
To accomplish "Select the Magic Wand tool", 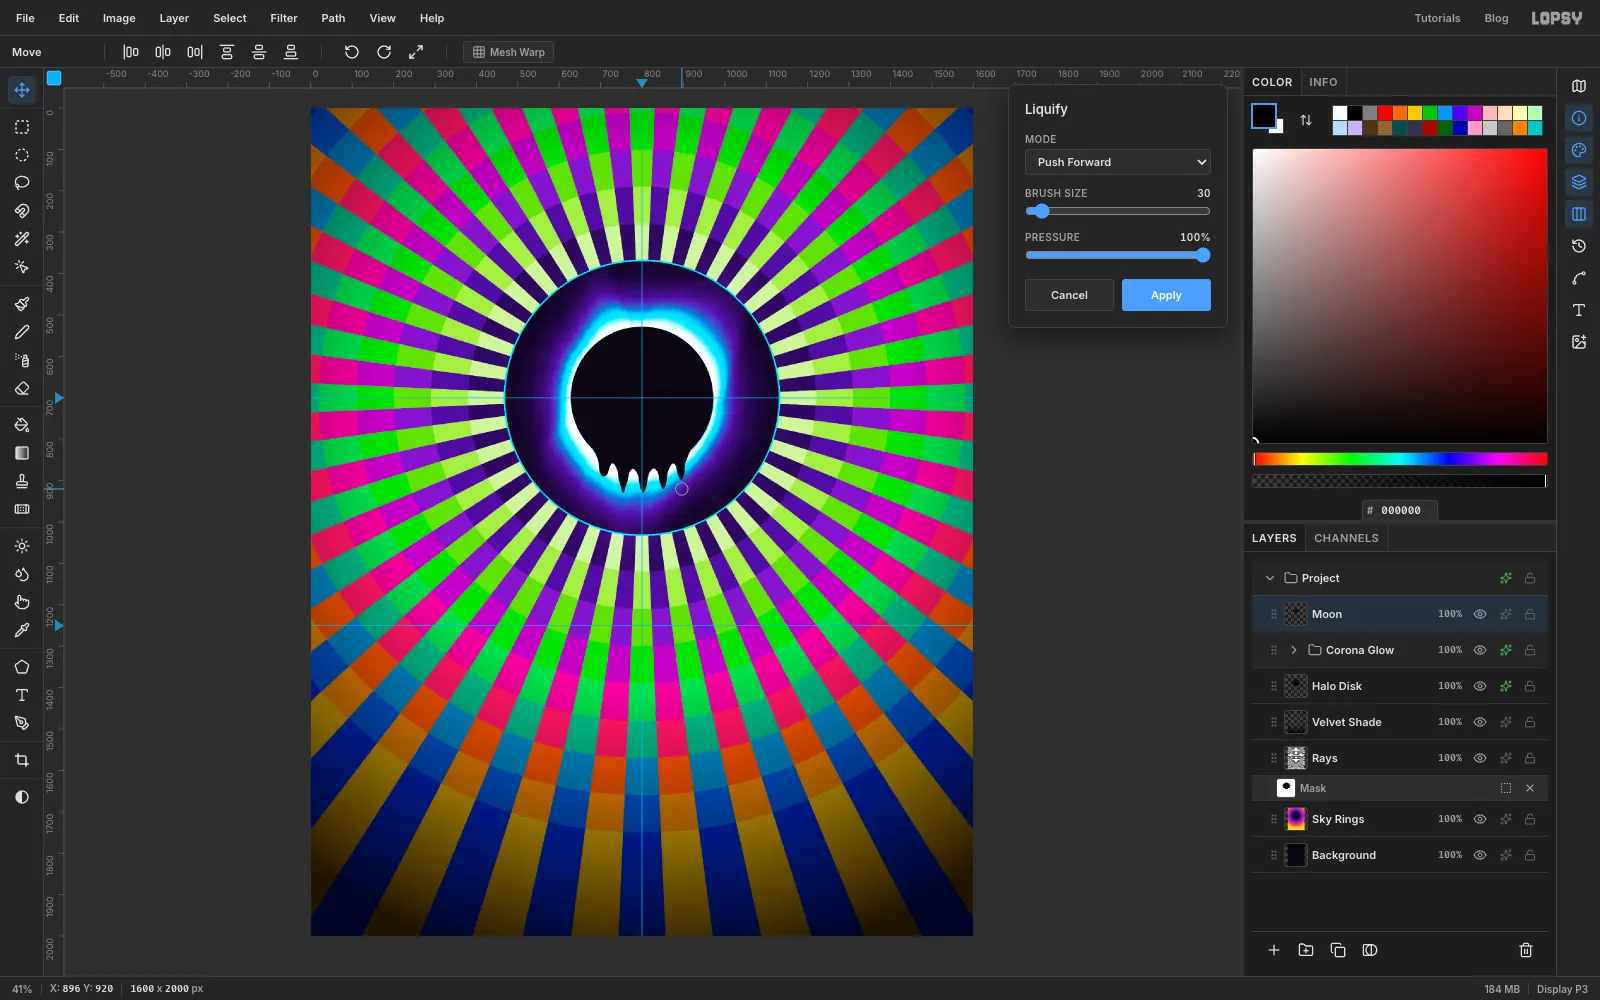I will click(22, 239).
